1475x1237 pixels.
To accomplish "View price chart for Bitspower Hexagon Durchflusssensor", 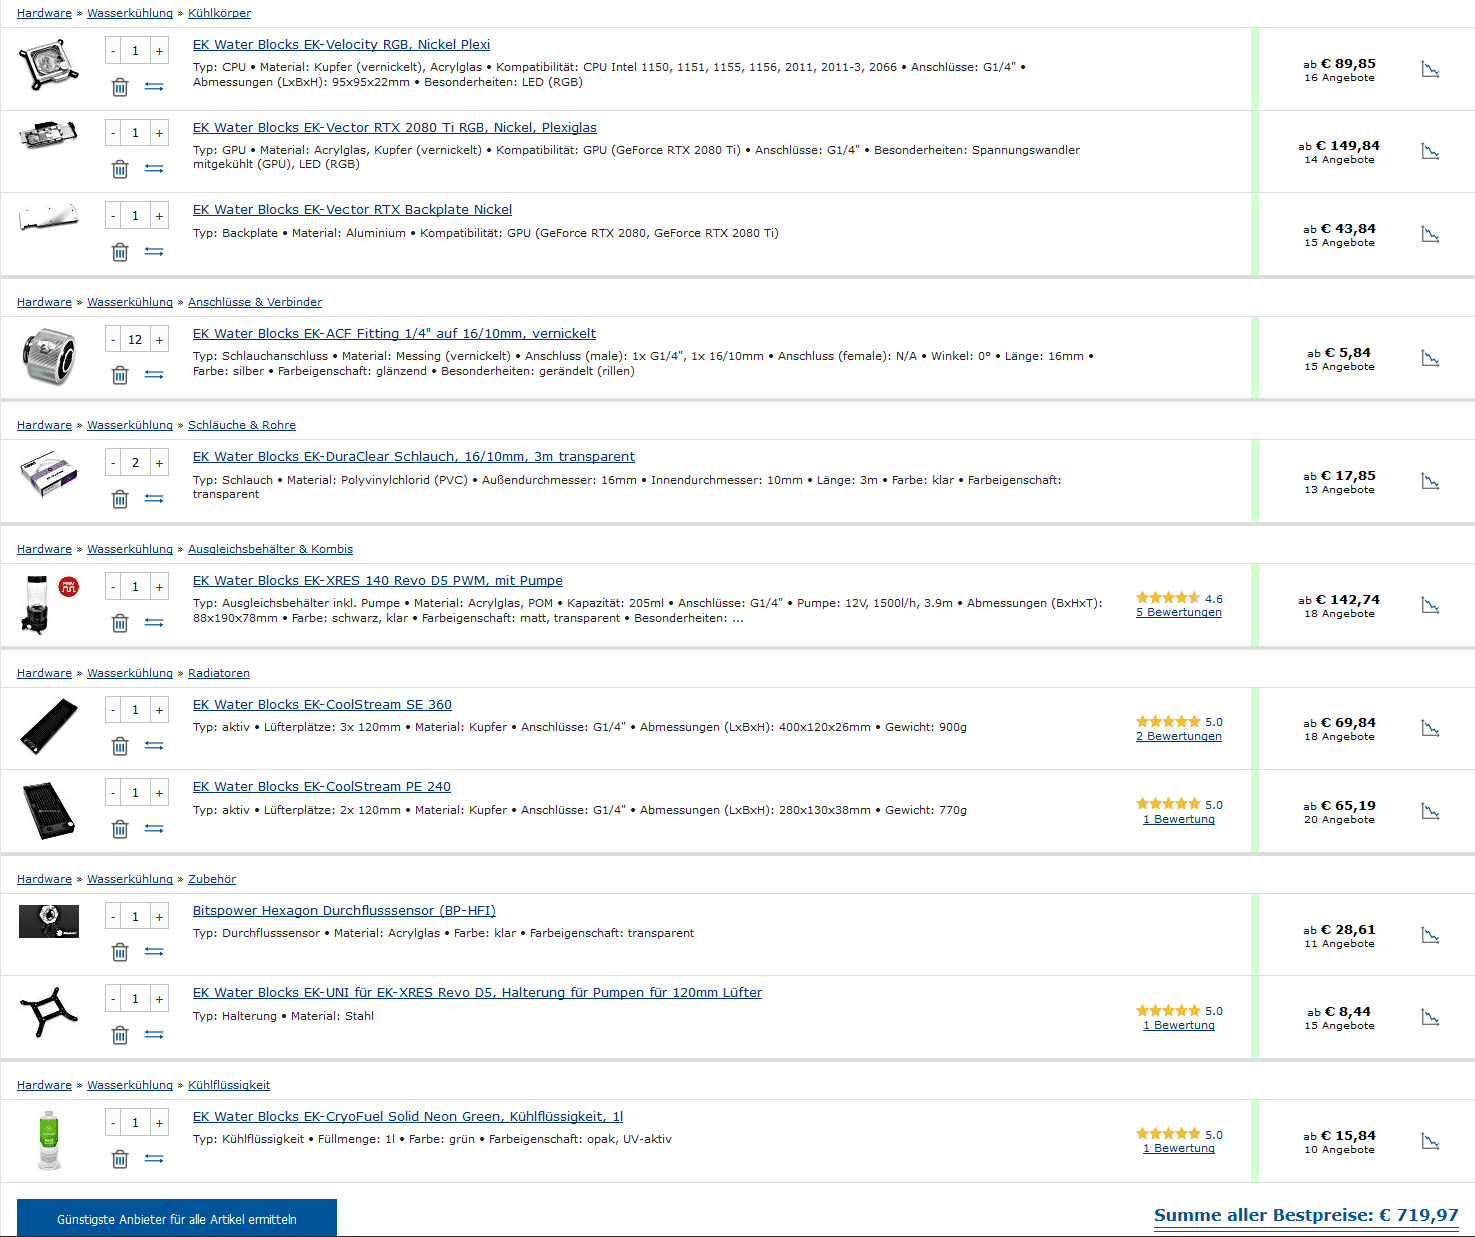I will 1431,935.
